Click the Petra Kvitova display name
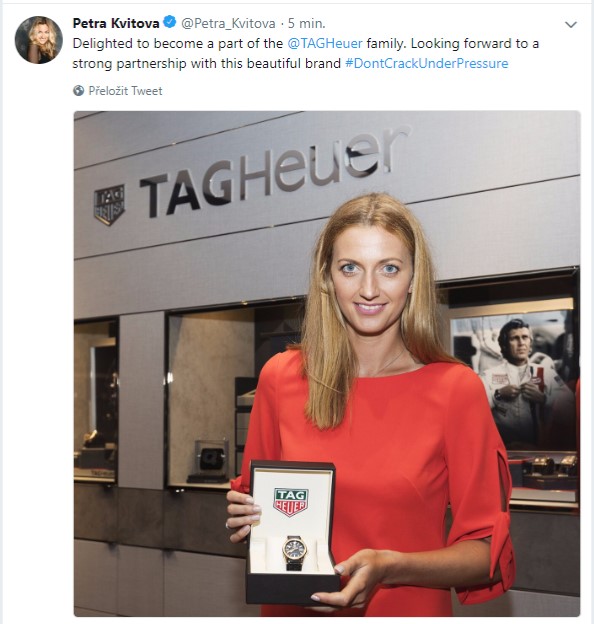 point(116,23)
